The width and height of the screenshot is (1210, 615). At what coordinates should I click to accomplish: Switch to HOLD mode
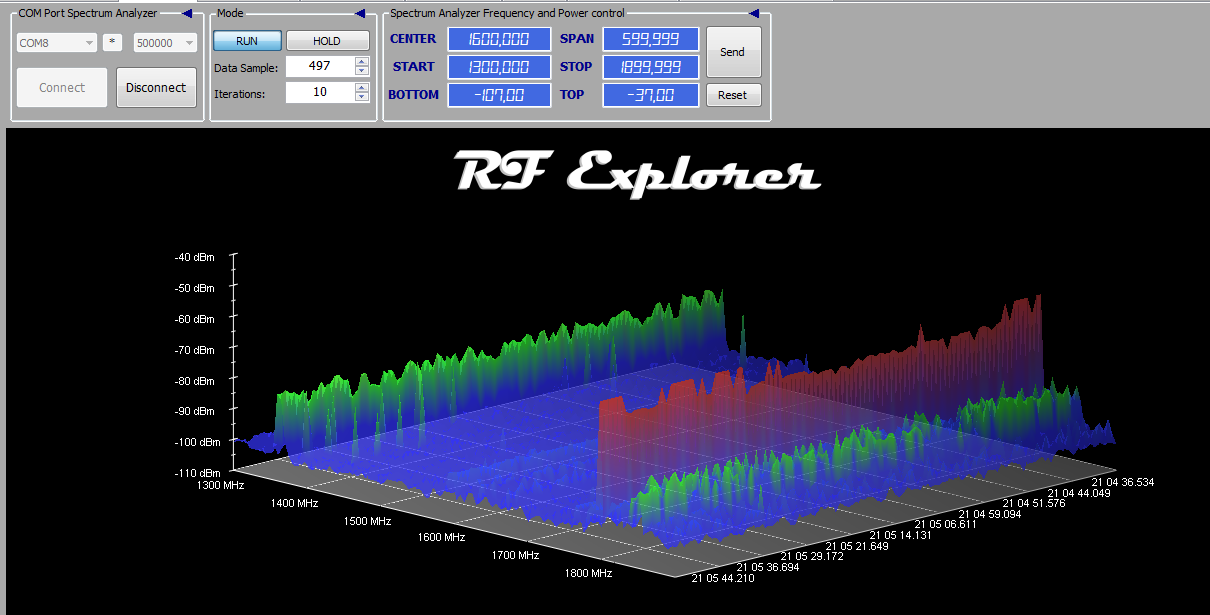coord(327,41)
